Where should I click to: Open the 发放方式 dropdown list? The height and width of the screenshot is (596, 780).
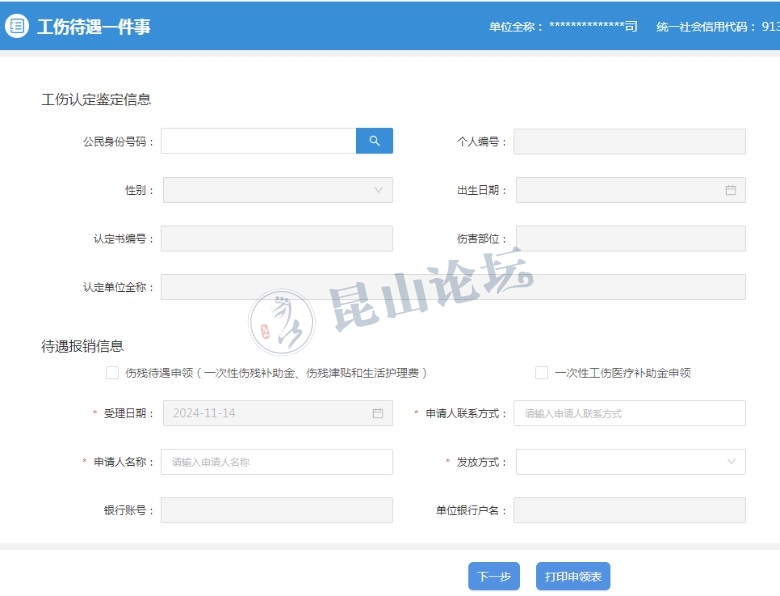pyautogui.click(x=630, y=462)
